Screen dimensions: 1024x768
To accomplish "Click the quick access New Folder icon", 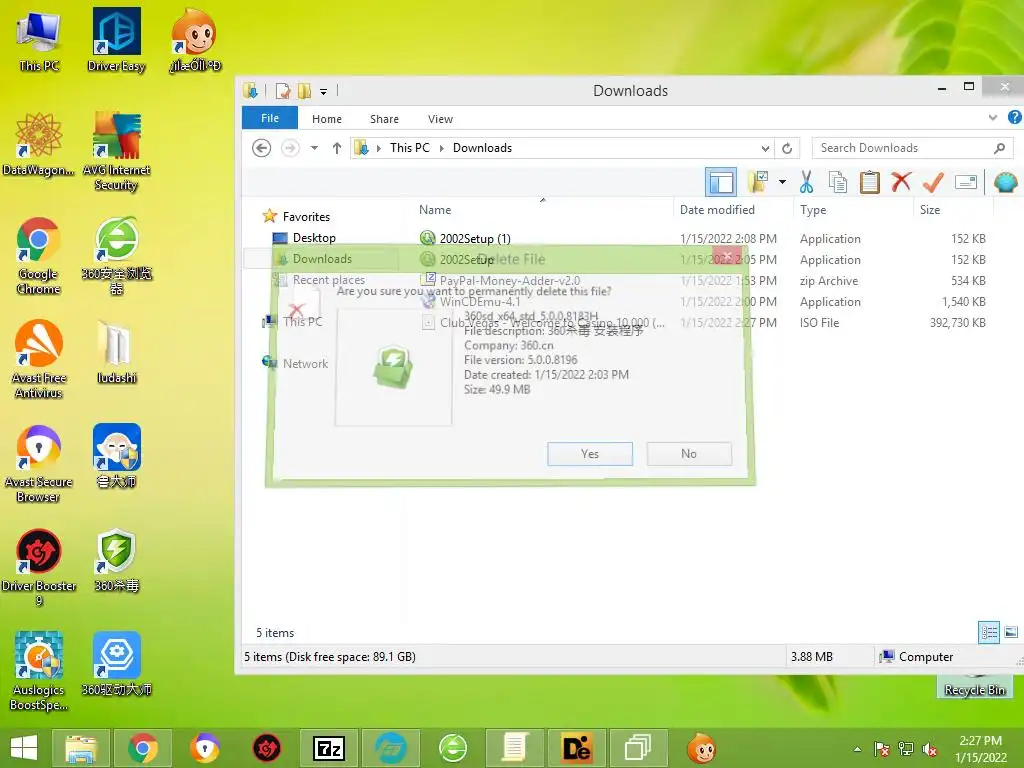I will 304,91.
